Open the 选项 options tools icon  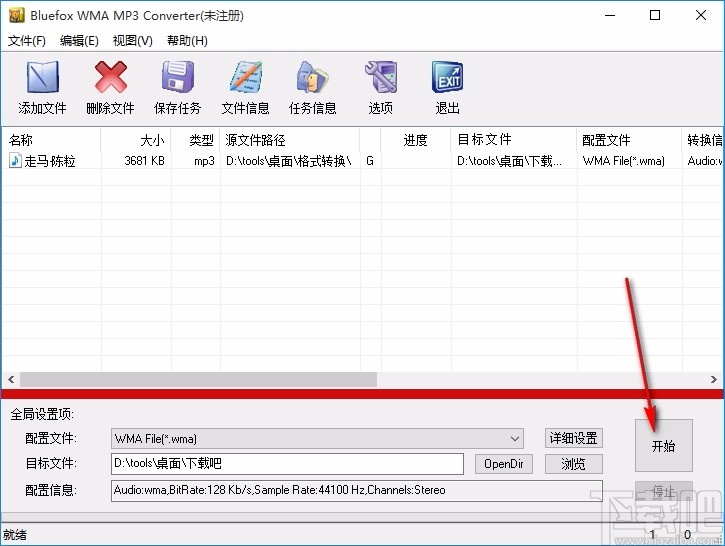tap(381, 77)
